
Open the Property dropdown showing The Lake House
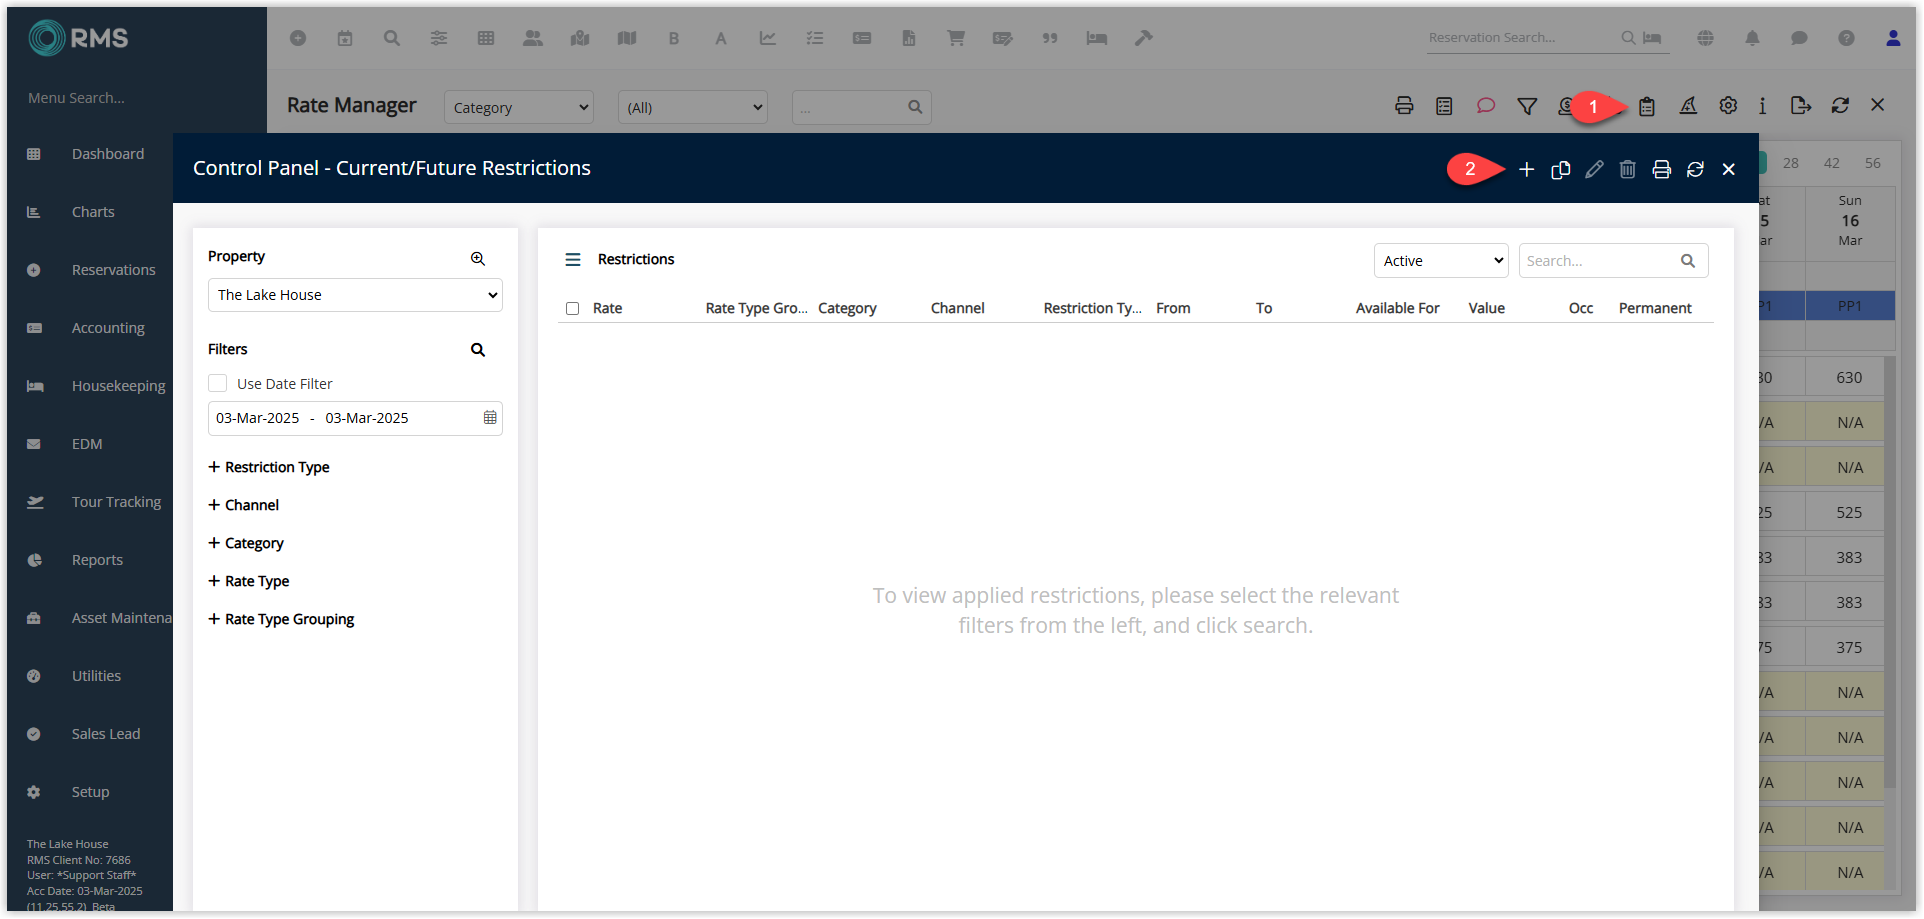(x=355, y=295)
